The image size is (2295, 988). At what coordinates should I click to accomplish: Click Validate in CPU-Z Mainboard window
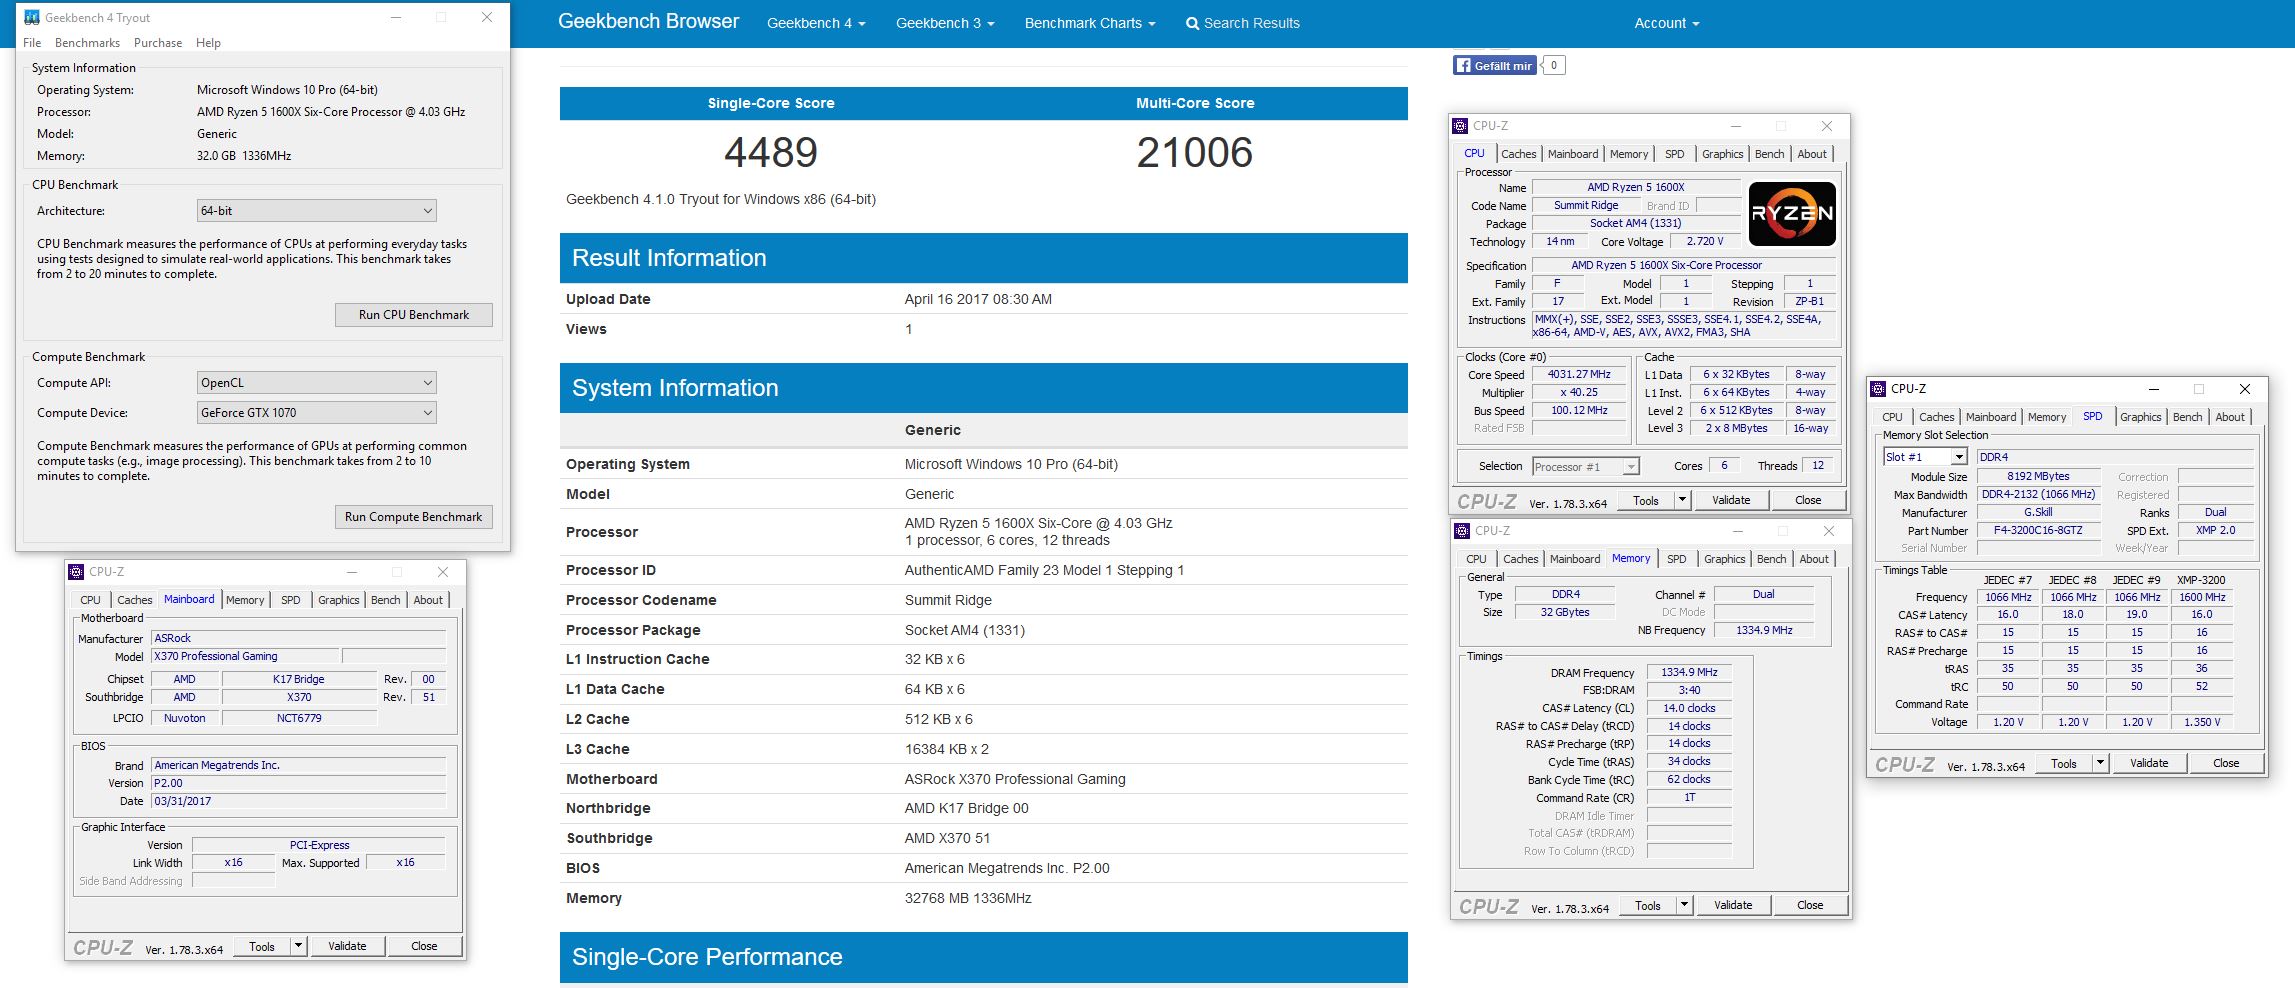click(347, 946)
